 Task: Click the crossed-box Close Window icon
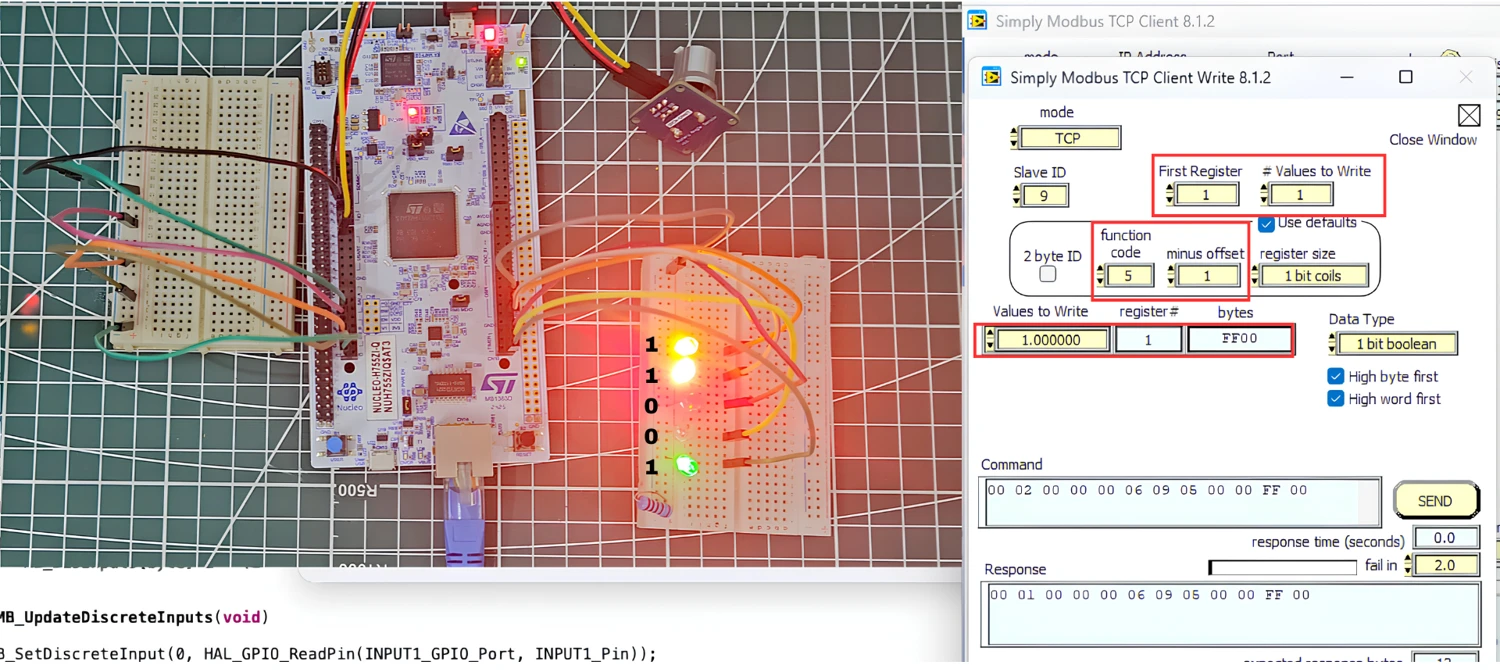tap(1468, 115)
